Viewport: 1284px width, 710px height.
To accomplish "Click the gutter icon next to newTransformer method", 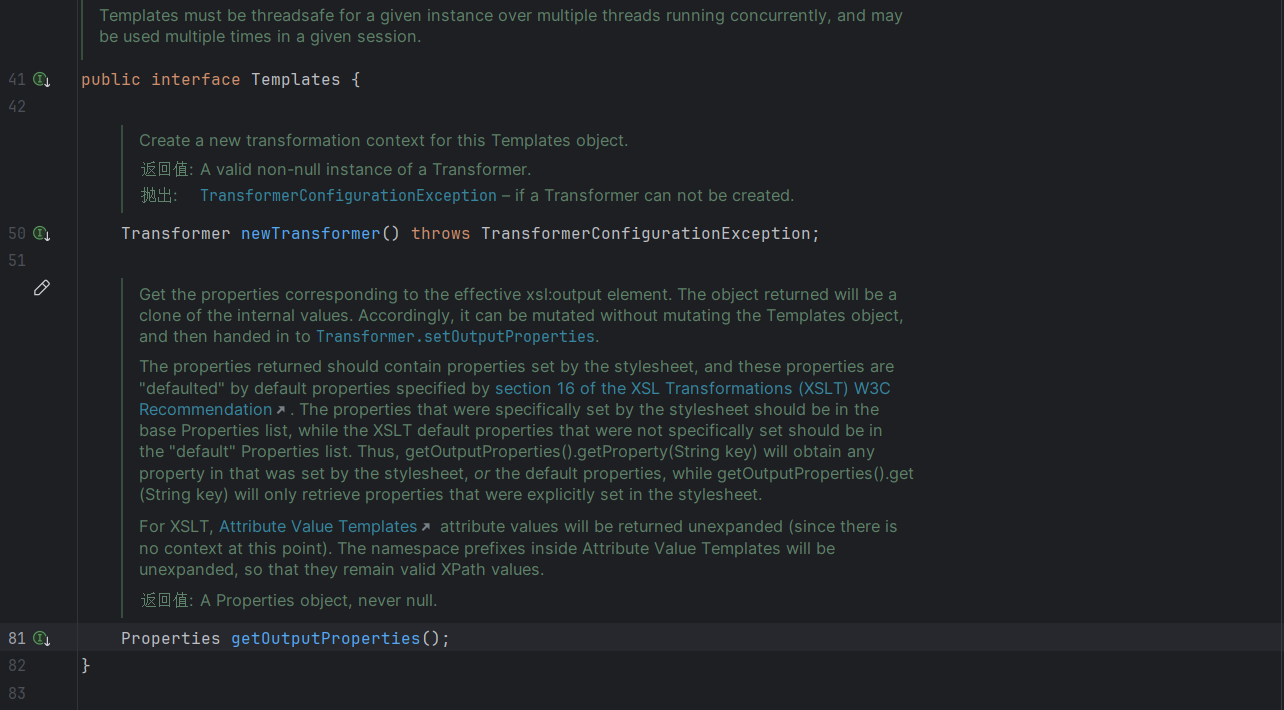I will pyautogui.click(x=41, y=234).
